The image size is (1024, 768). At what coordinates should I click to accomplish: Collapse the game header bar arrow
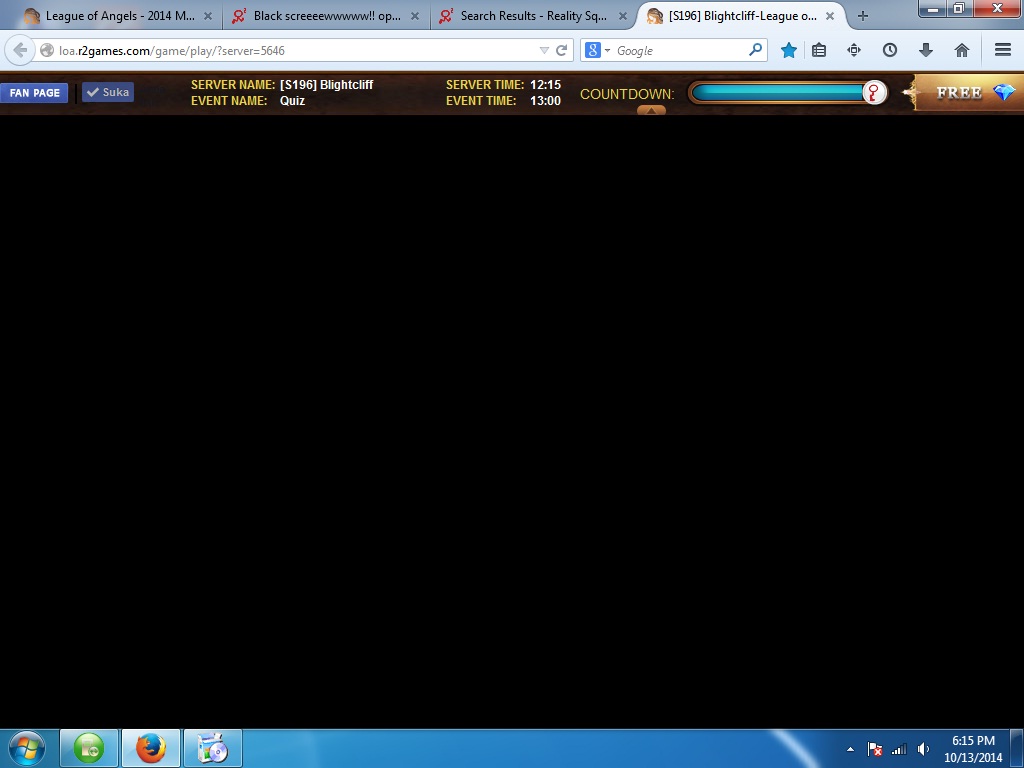coord(651,110)
